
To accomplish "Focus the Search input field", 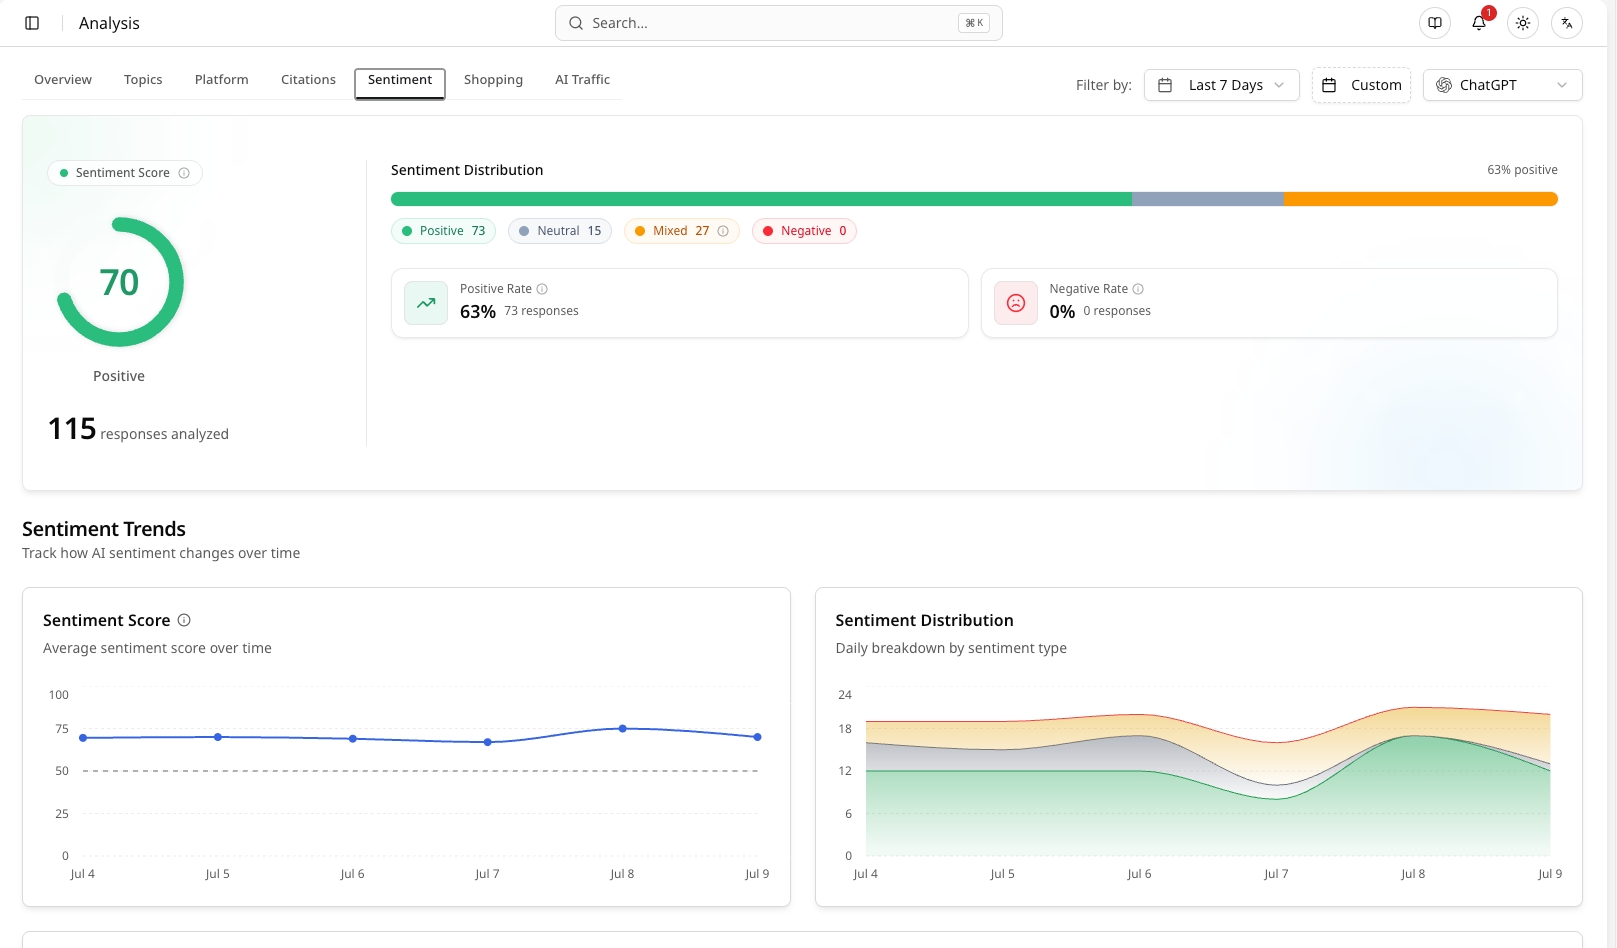I will tap(778, 23).
